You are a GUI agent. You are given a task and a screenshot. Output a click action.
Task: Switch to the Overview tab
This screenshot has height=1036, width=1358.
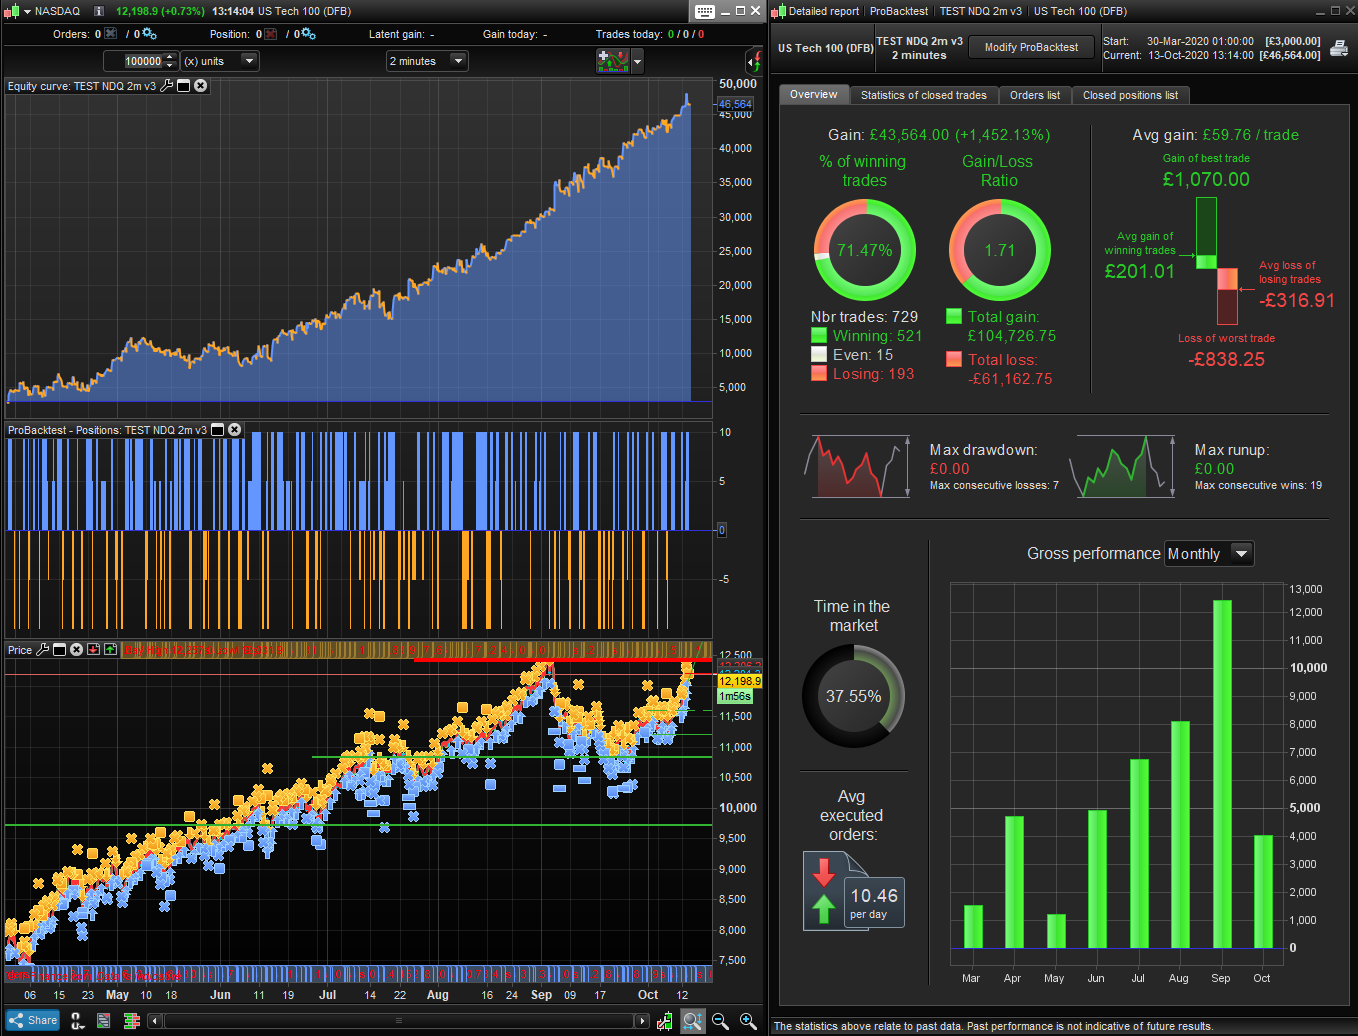pos(814,95)
